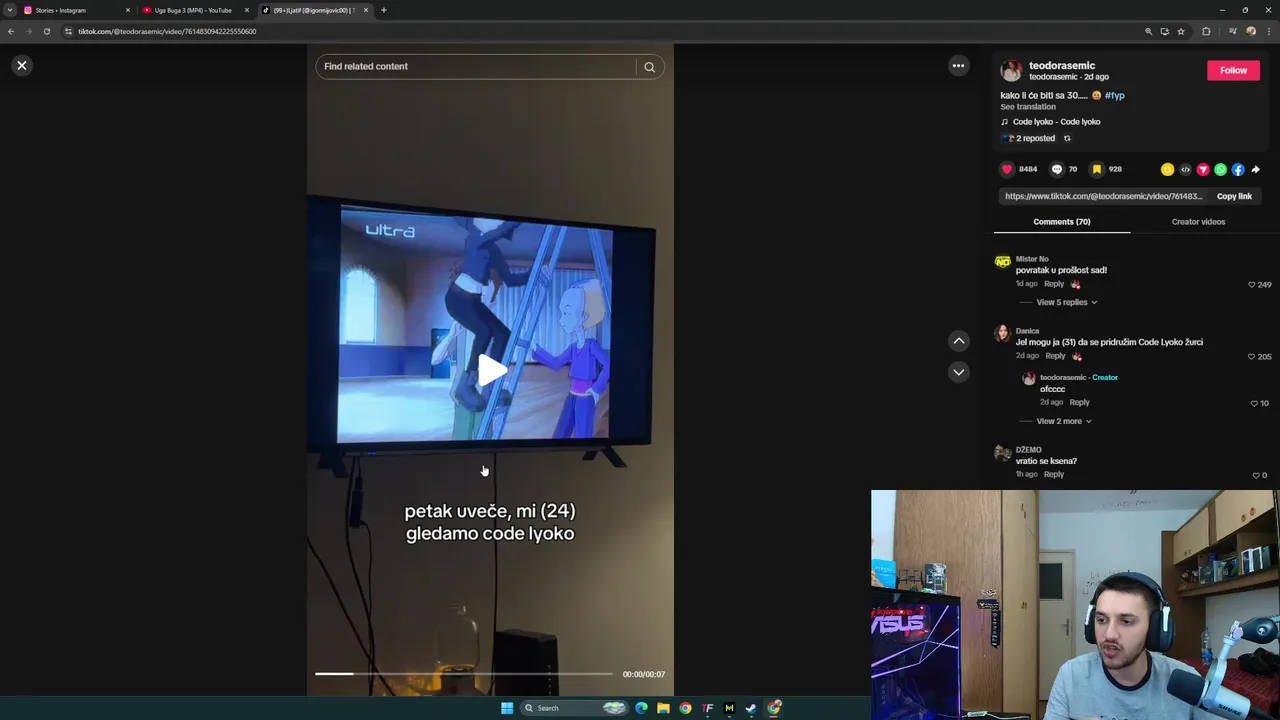Click the Find related content search field
Screen dimensions: 1280x720
tap(475, 67)
